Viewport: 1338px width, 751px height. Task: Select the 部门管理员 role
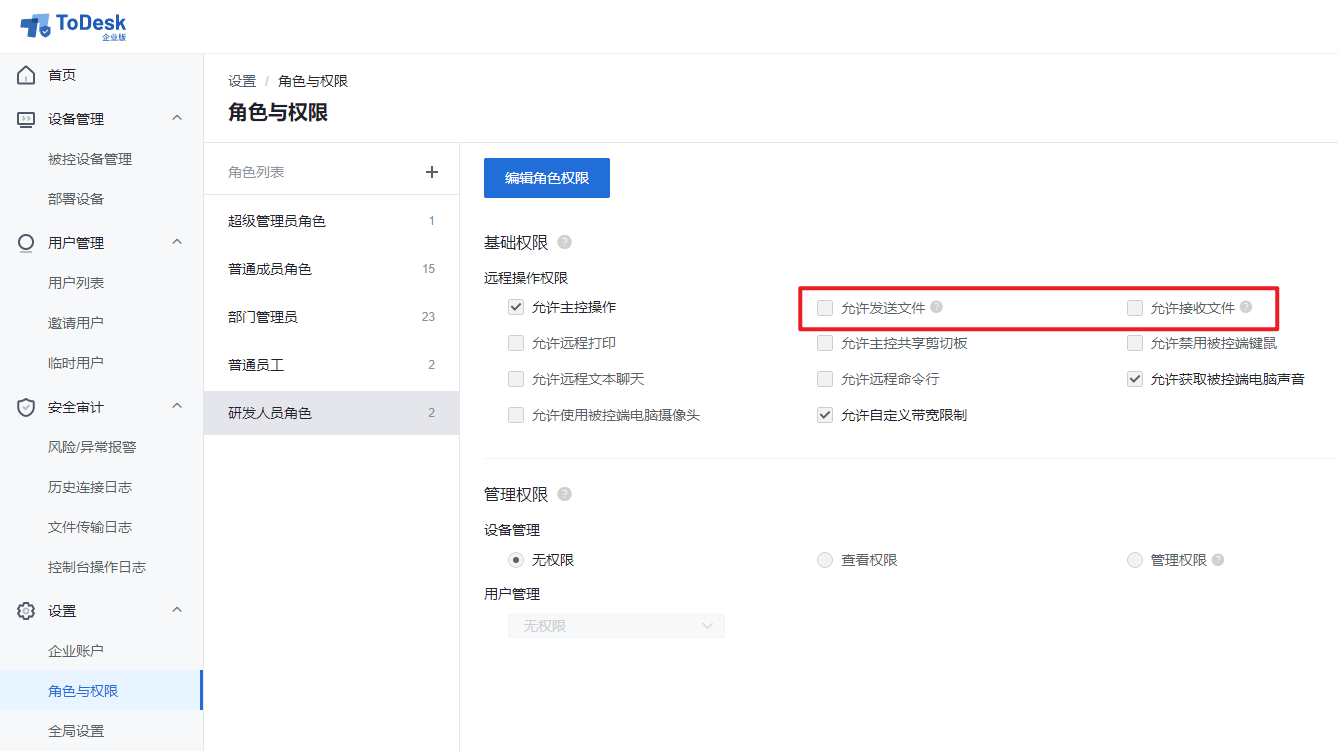point(331,317)
